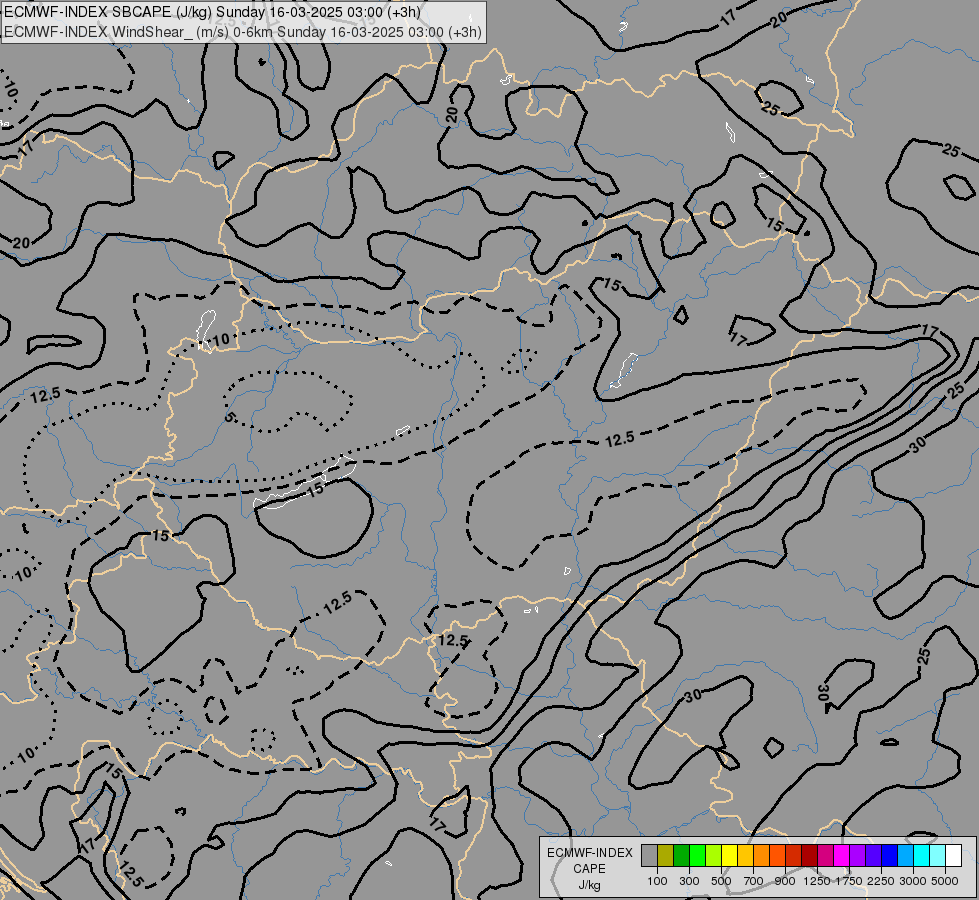The height and width of the screenshot is (900, 979).
Task: Select the white legend swatch
Action: coord(953,855)
